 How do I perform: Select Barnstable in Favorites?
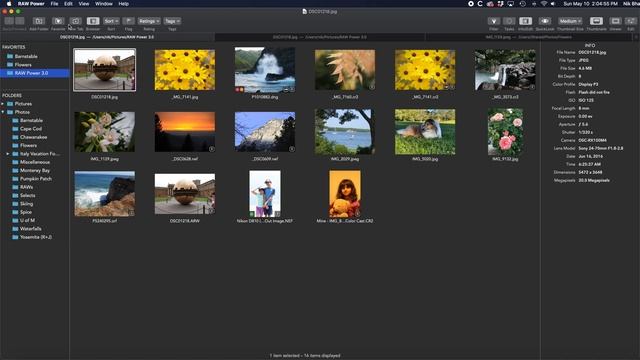coord(26,56)
